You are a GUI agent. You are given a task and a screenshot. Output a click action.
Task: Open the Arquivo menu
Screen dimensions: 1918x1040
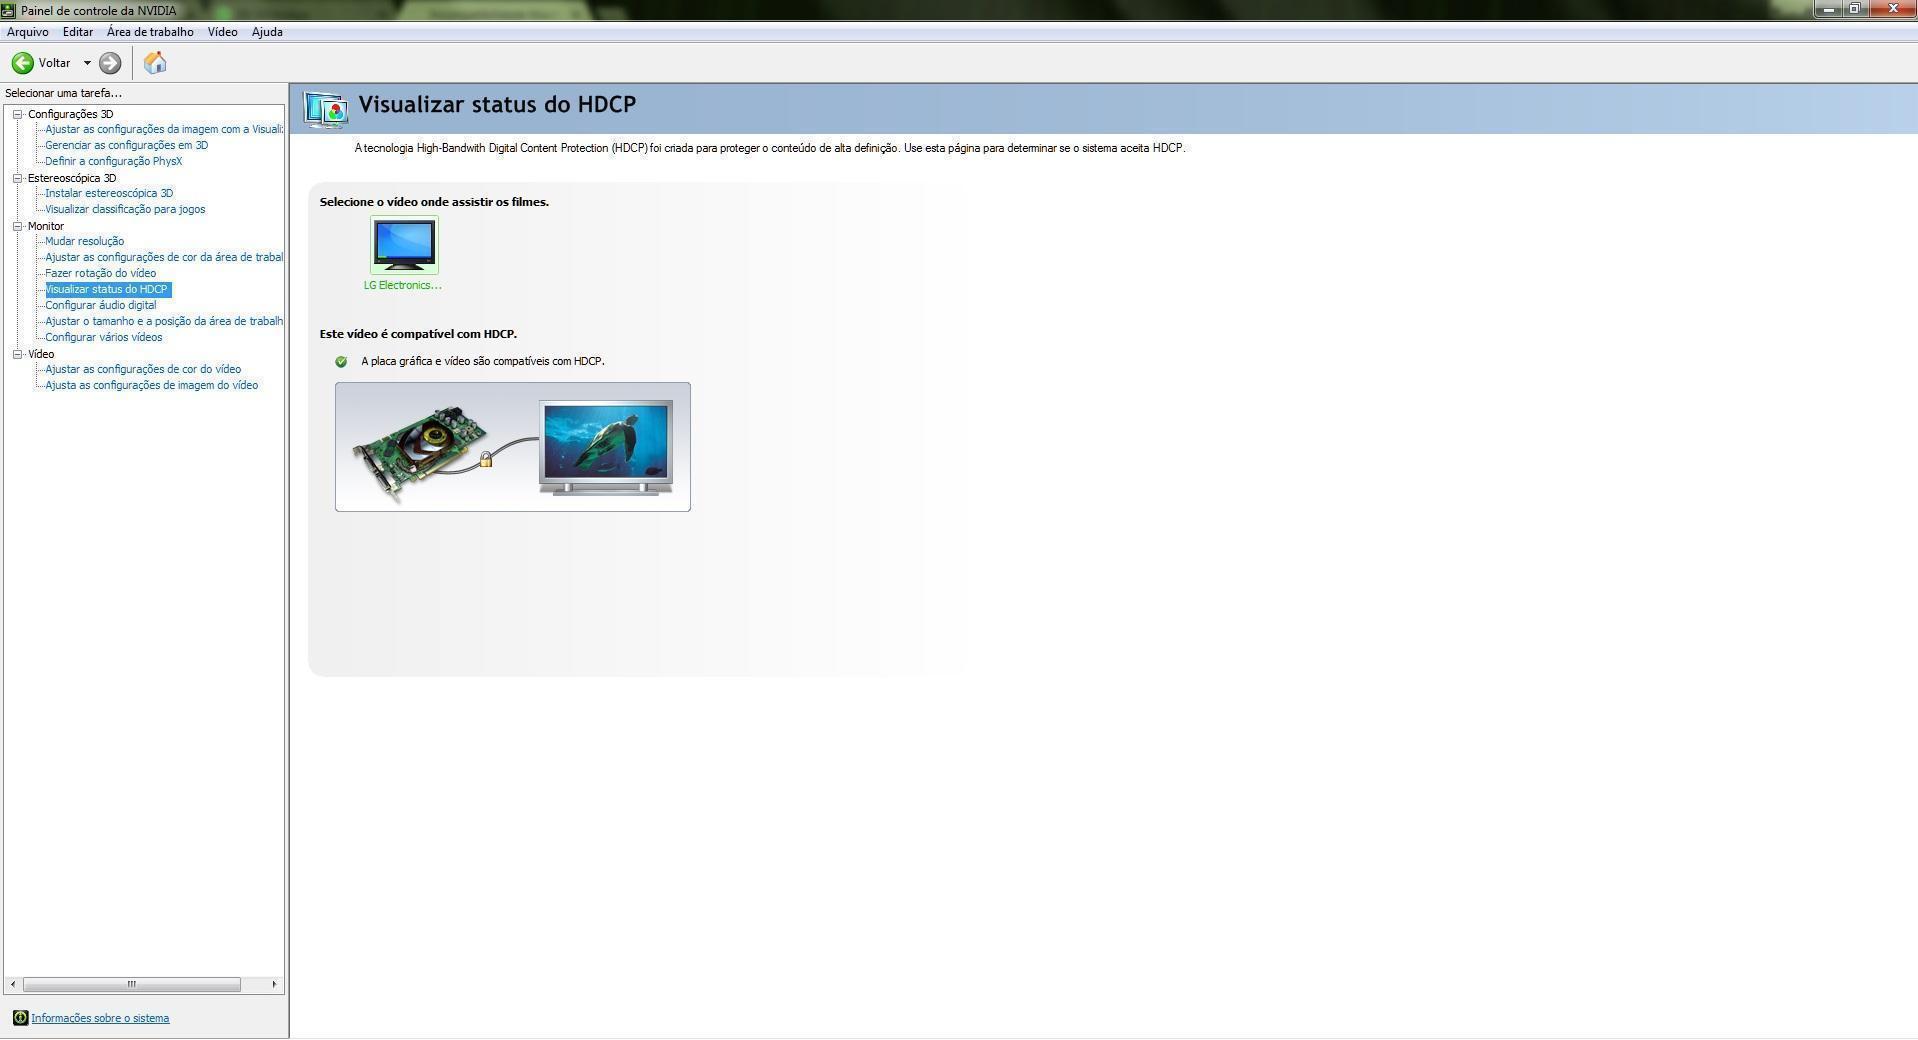(x=28, y=32)
